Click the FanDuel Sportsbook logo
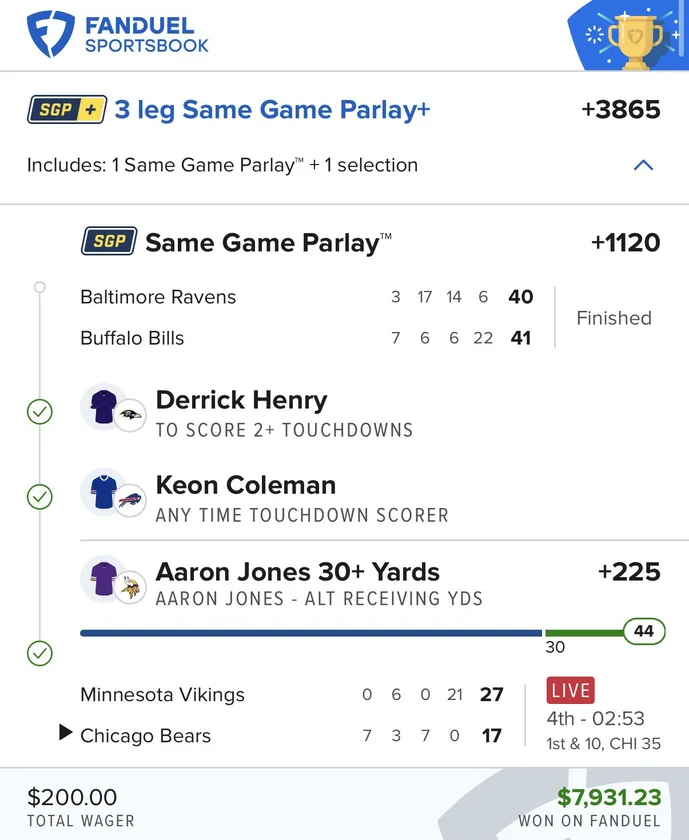The height and width of the screenshot is (840, 689). (118, 34)
